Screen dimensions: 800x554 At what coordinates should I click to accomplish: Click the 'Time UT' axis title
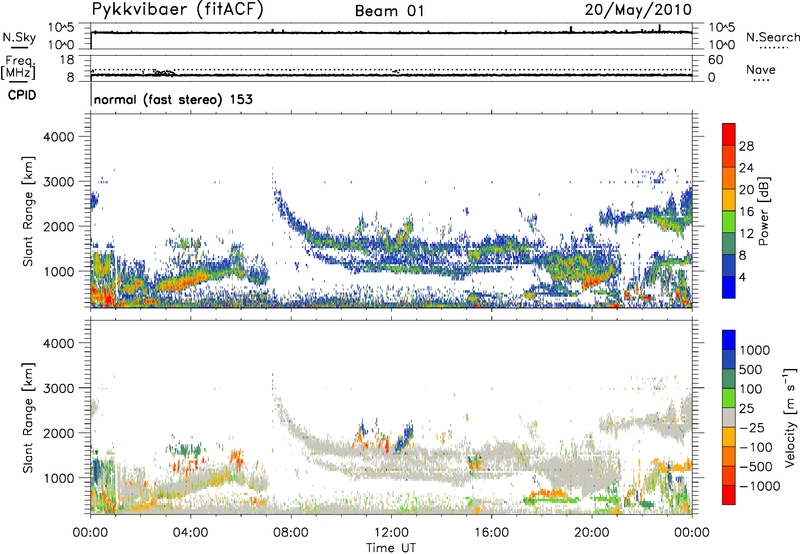391,548
